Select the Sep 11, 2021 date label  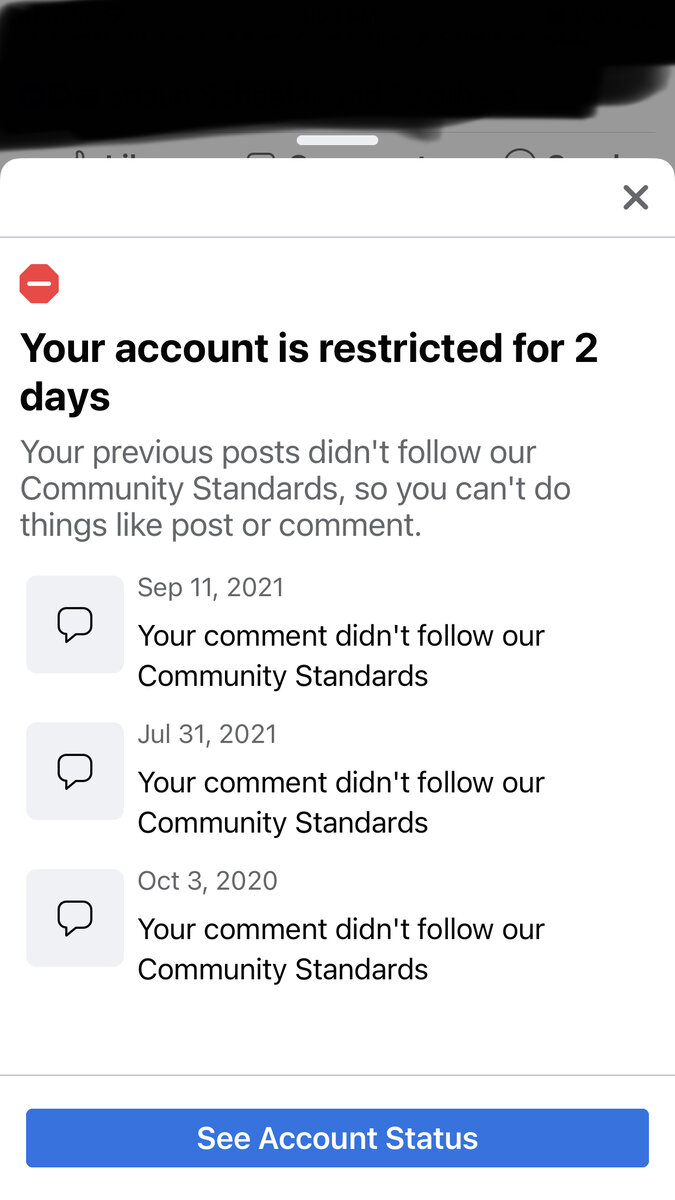(x=210, y=587)
